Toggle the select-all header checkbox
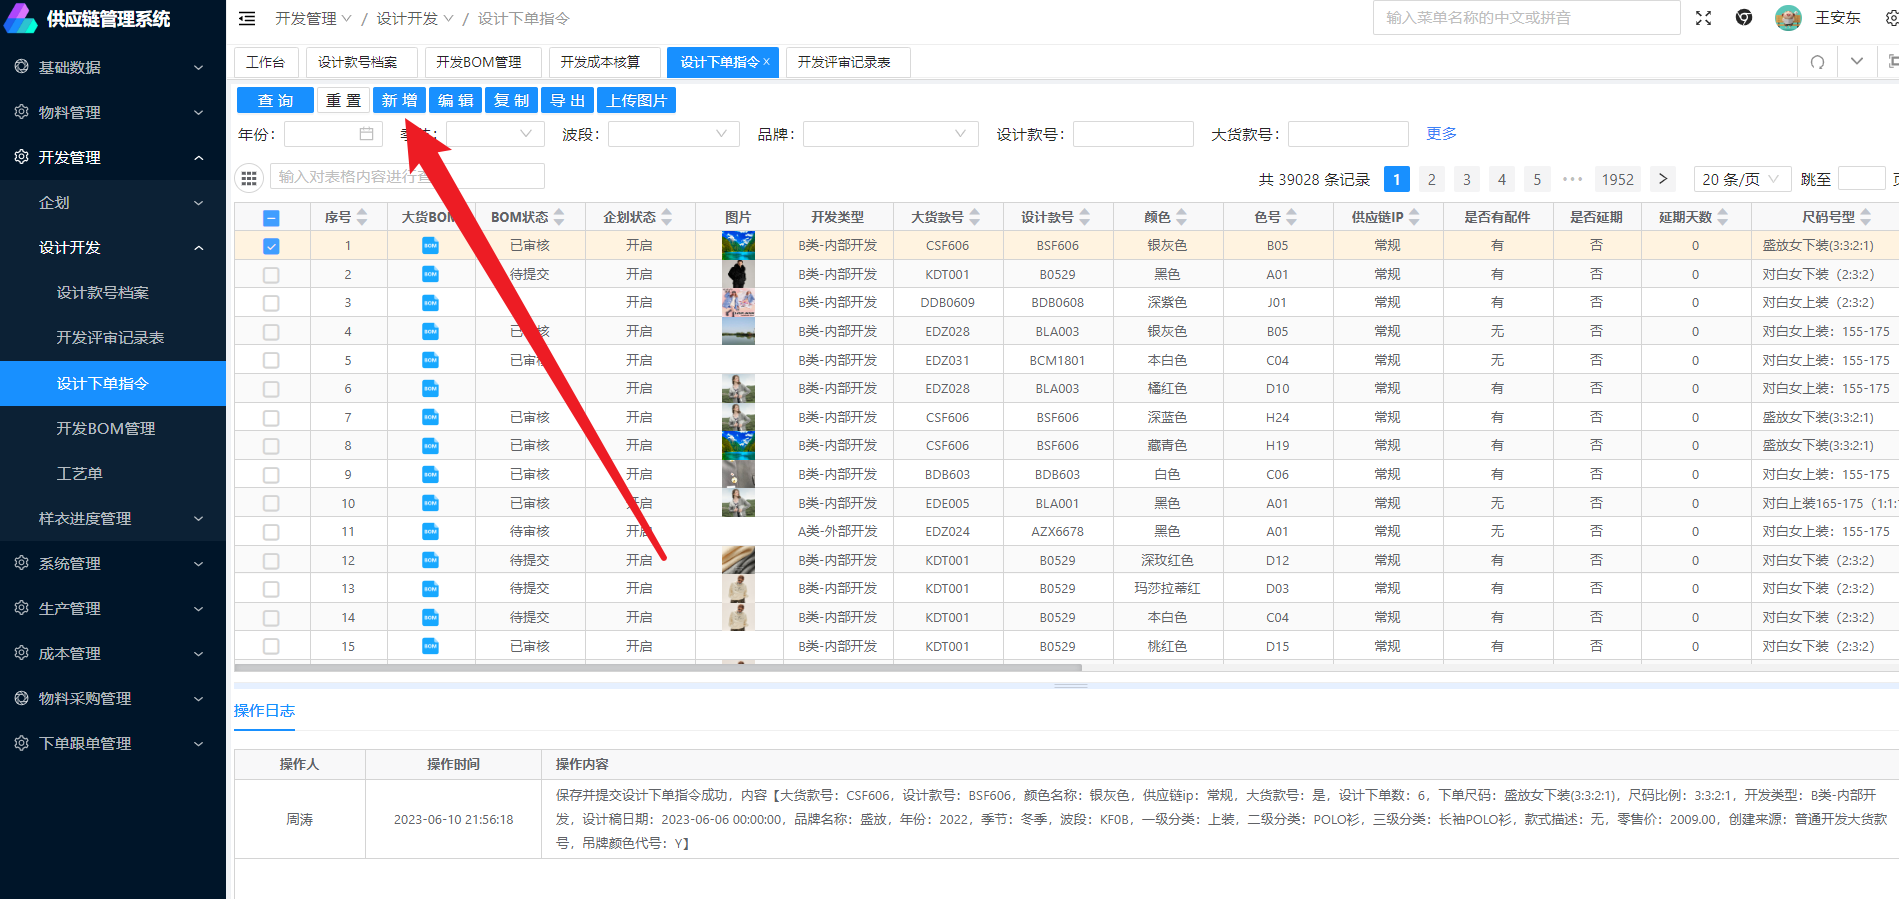This screenshot has width=1899, height=899. coord(271,218)
